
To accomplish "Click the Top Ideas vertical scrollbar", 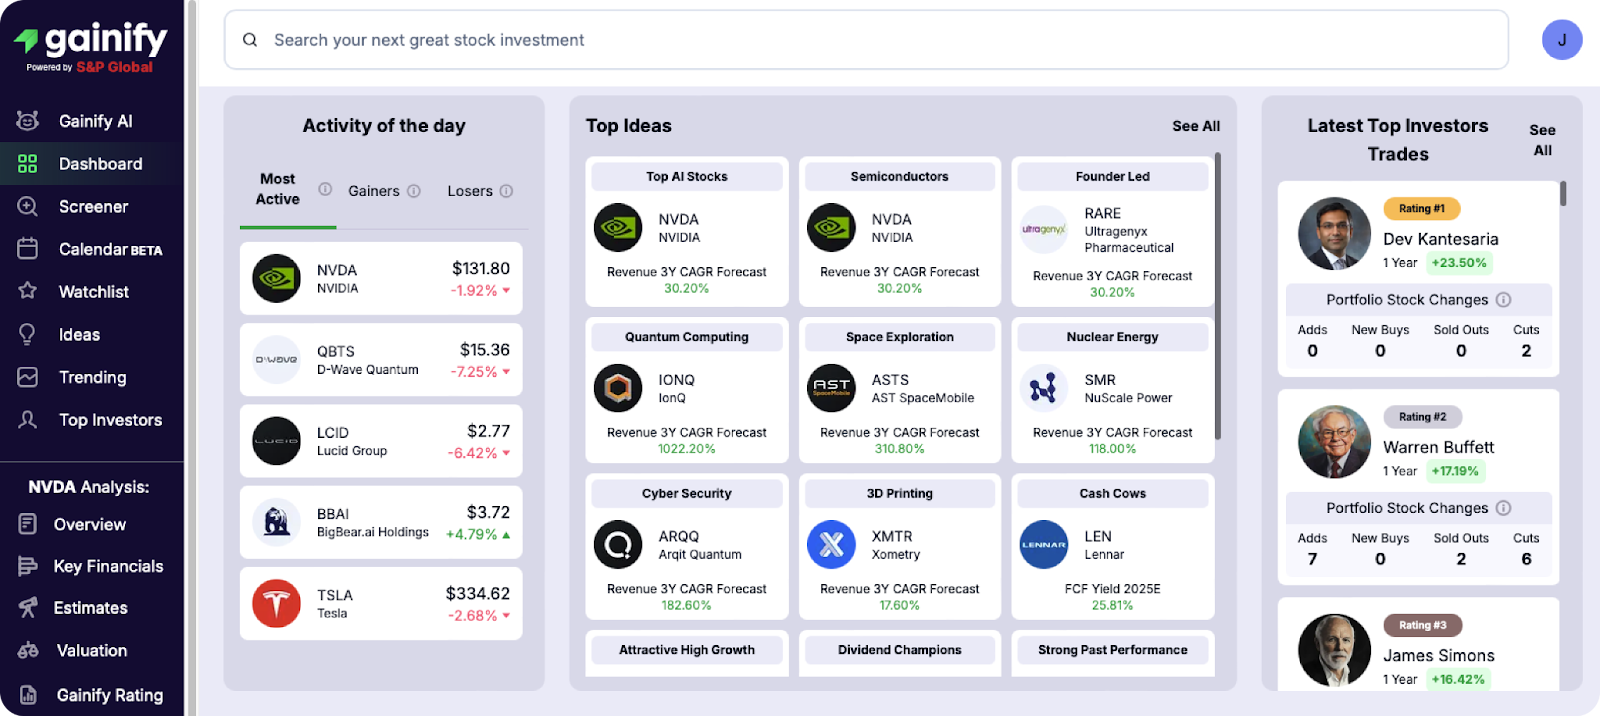I will click(x=1217, y=296).
